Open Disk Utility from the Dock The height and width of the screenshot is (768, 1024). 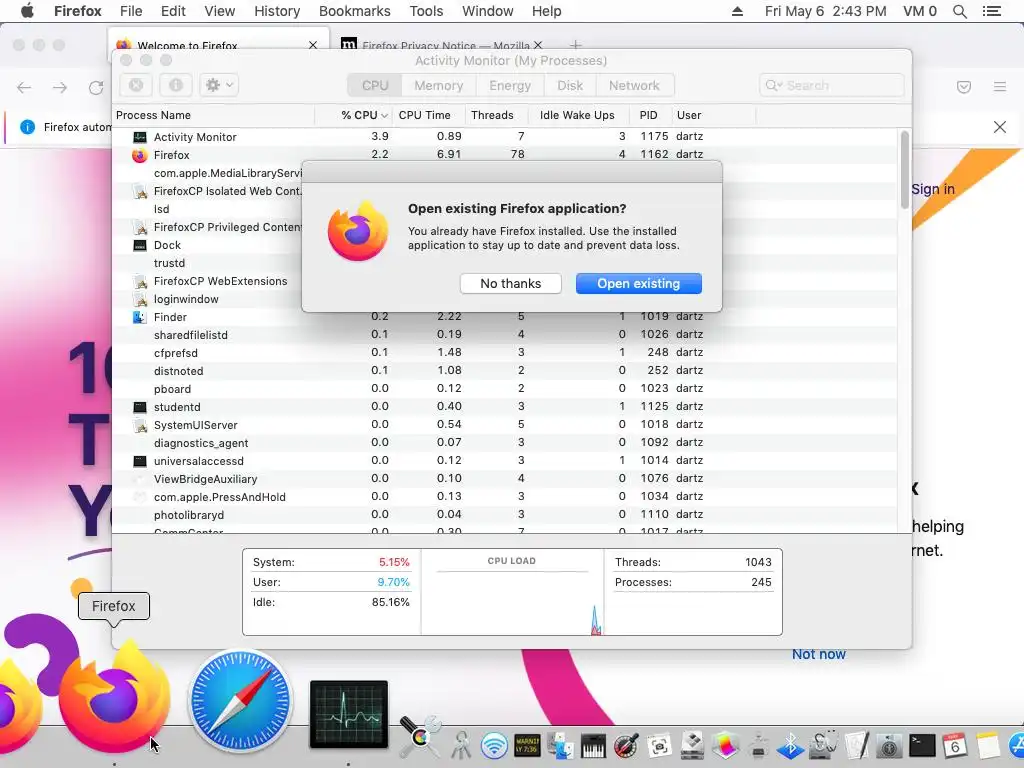click(824, 745)
